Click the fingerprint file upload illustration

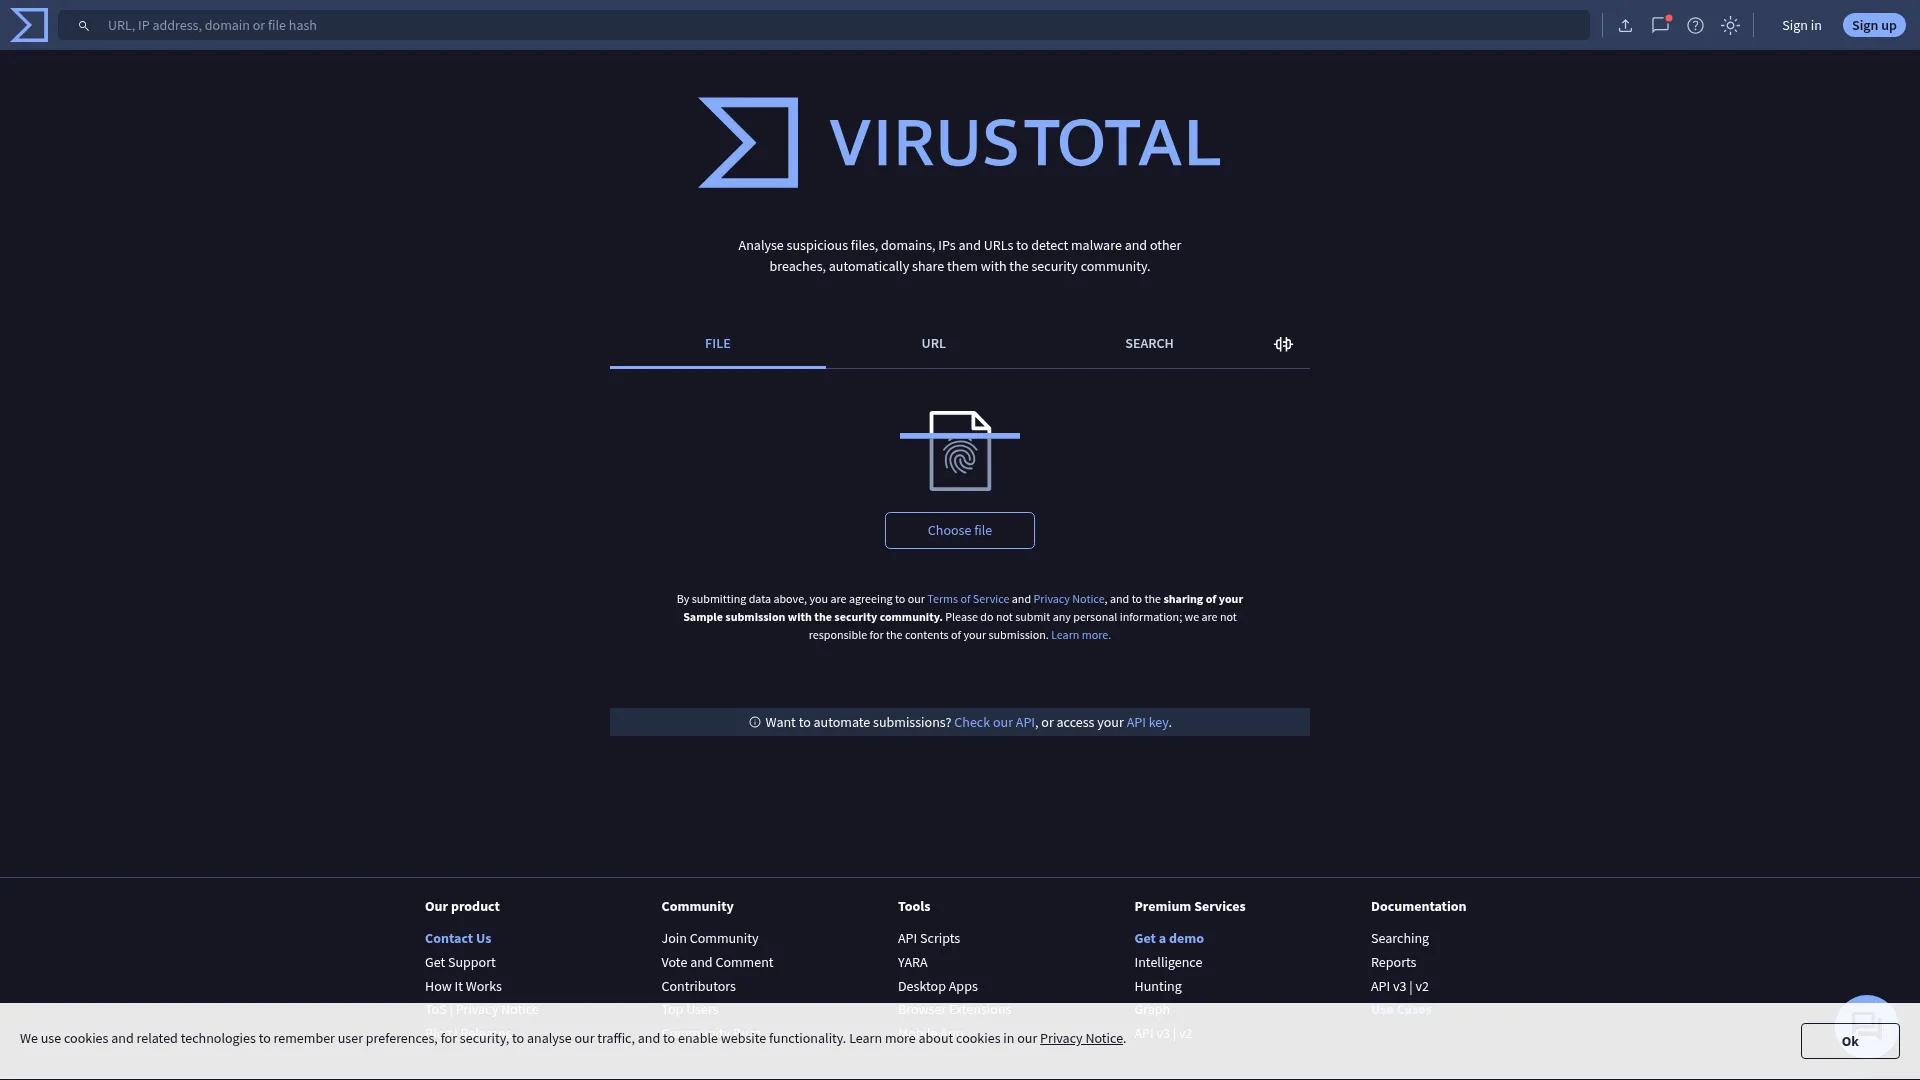click(x=959, y=451)
